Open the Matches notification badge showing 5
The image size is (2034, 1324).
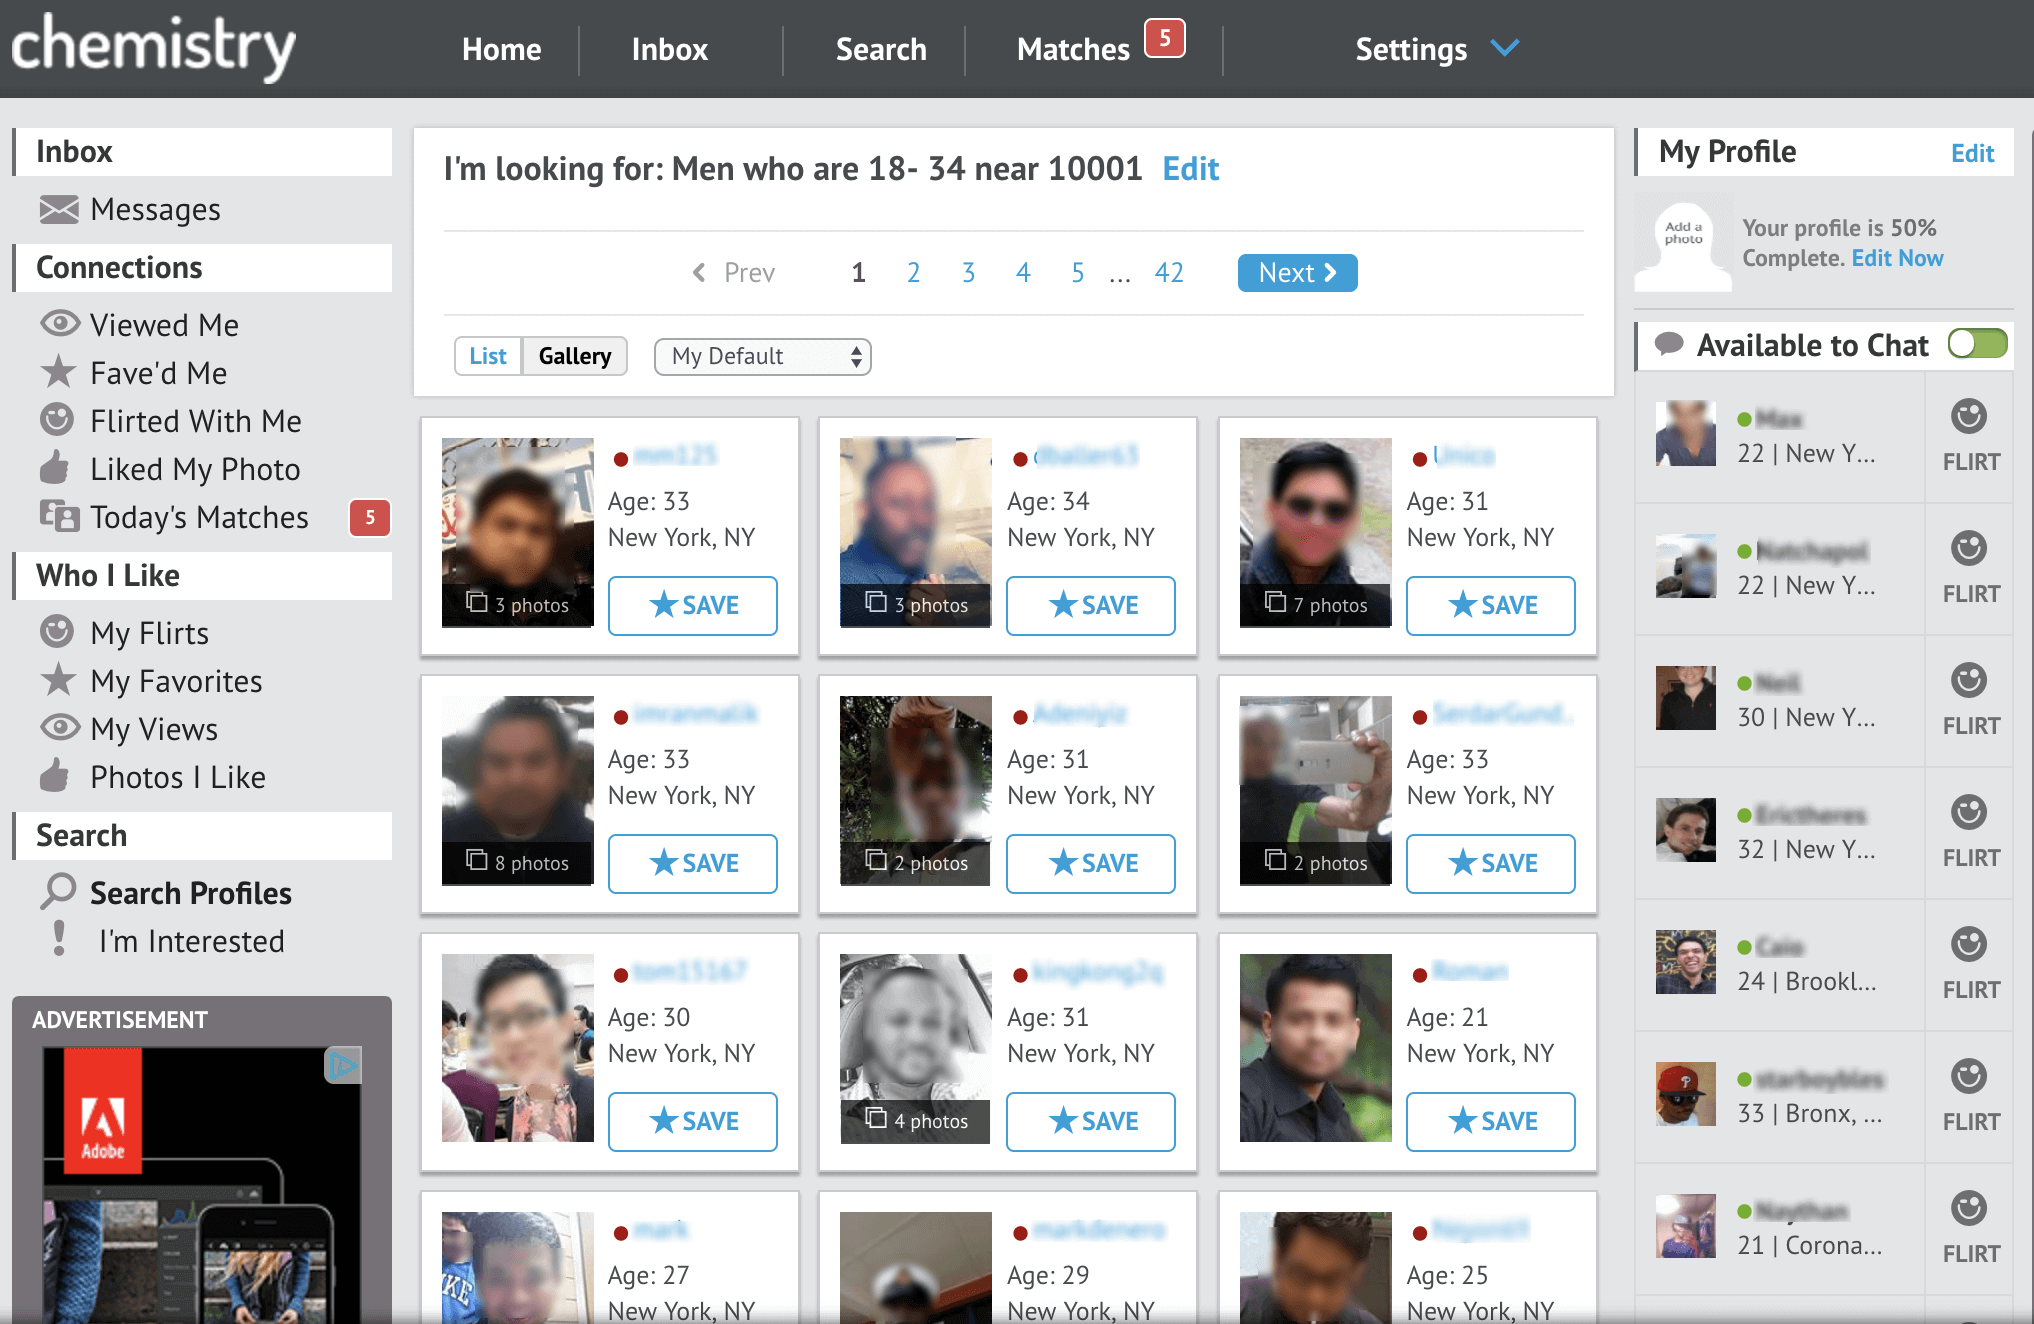click(1164, 38)
